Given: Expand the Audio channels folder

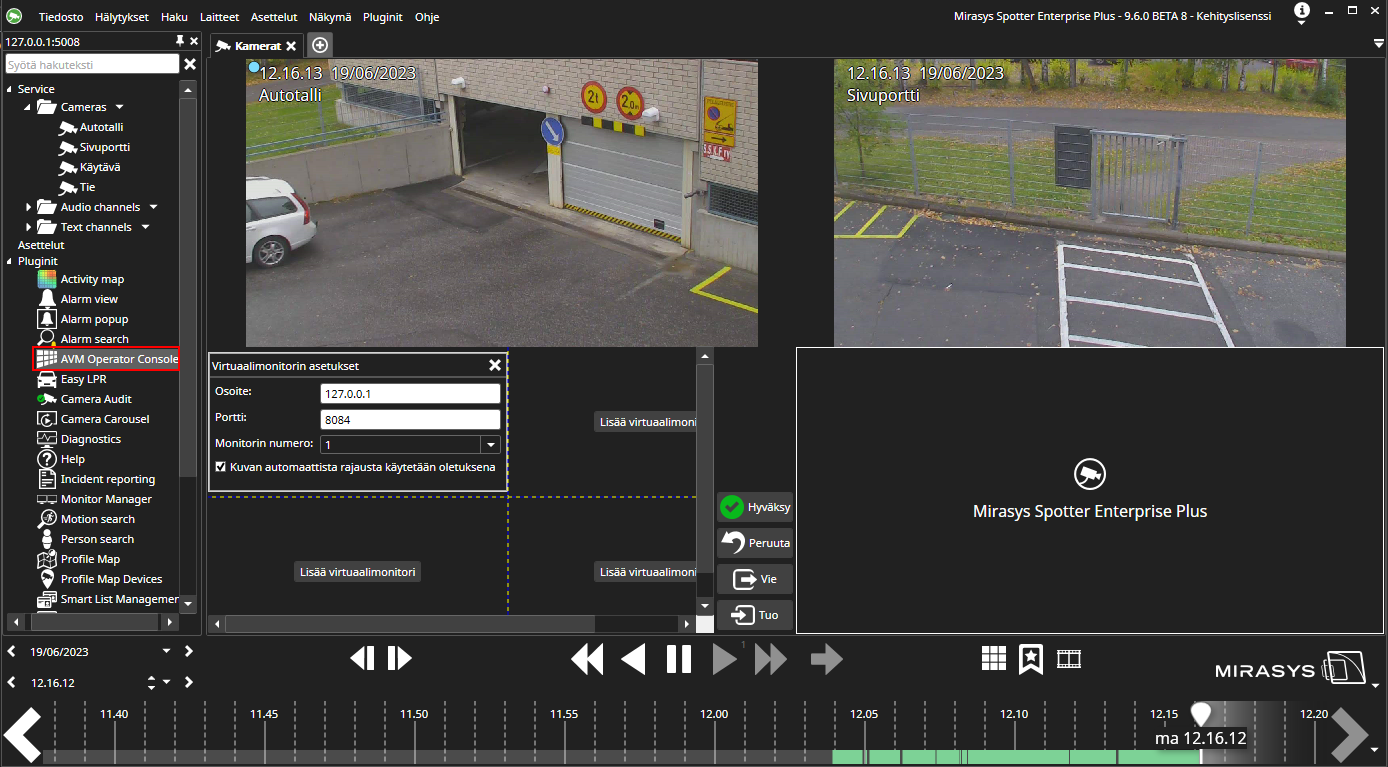Looking at the screenshot, I should pos(28,207).
